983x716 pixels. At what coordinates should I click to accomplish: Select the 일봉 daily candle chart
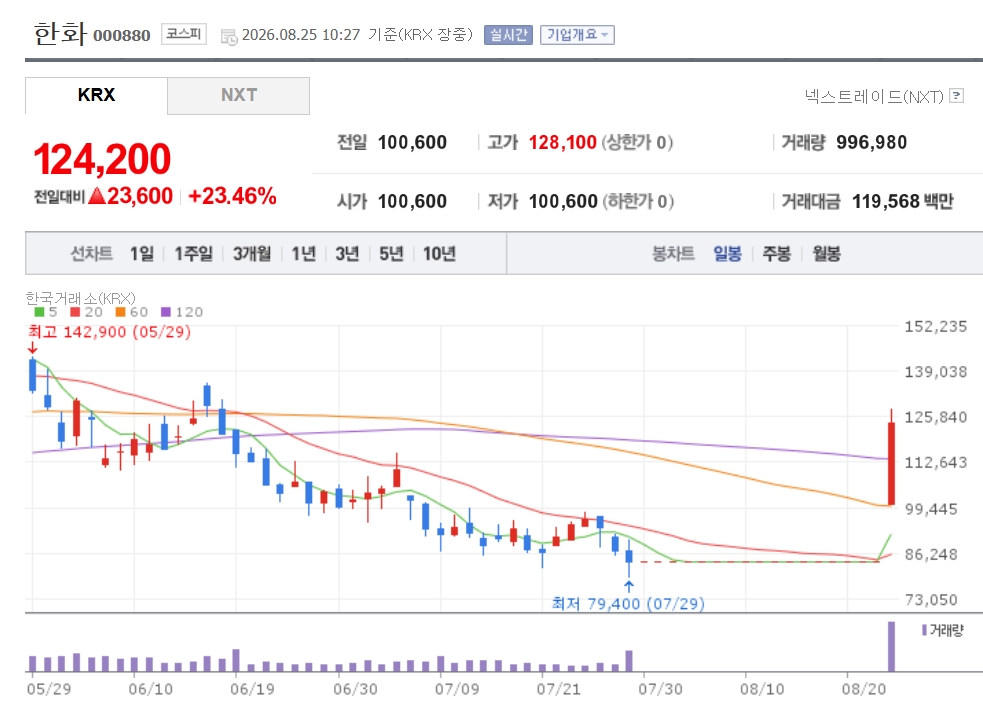click(x=727, y=254)
